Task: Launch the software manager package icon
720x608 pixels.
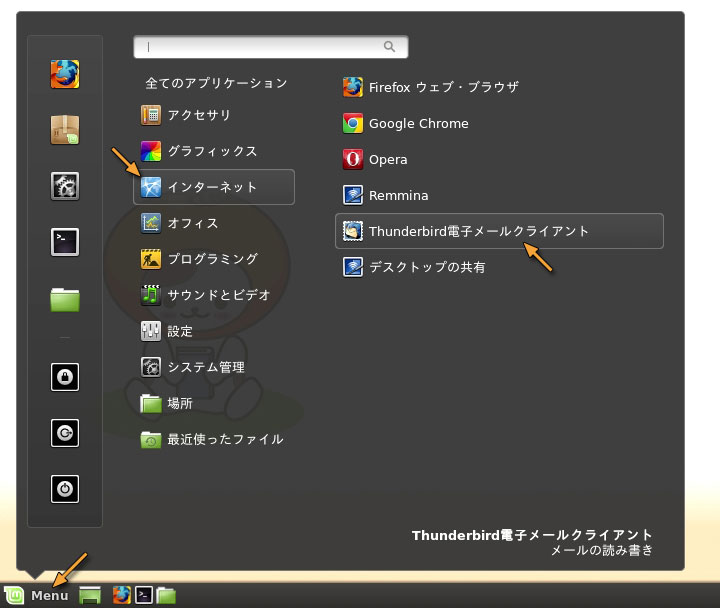Action: point(65,129)
